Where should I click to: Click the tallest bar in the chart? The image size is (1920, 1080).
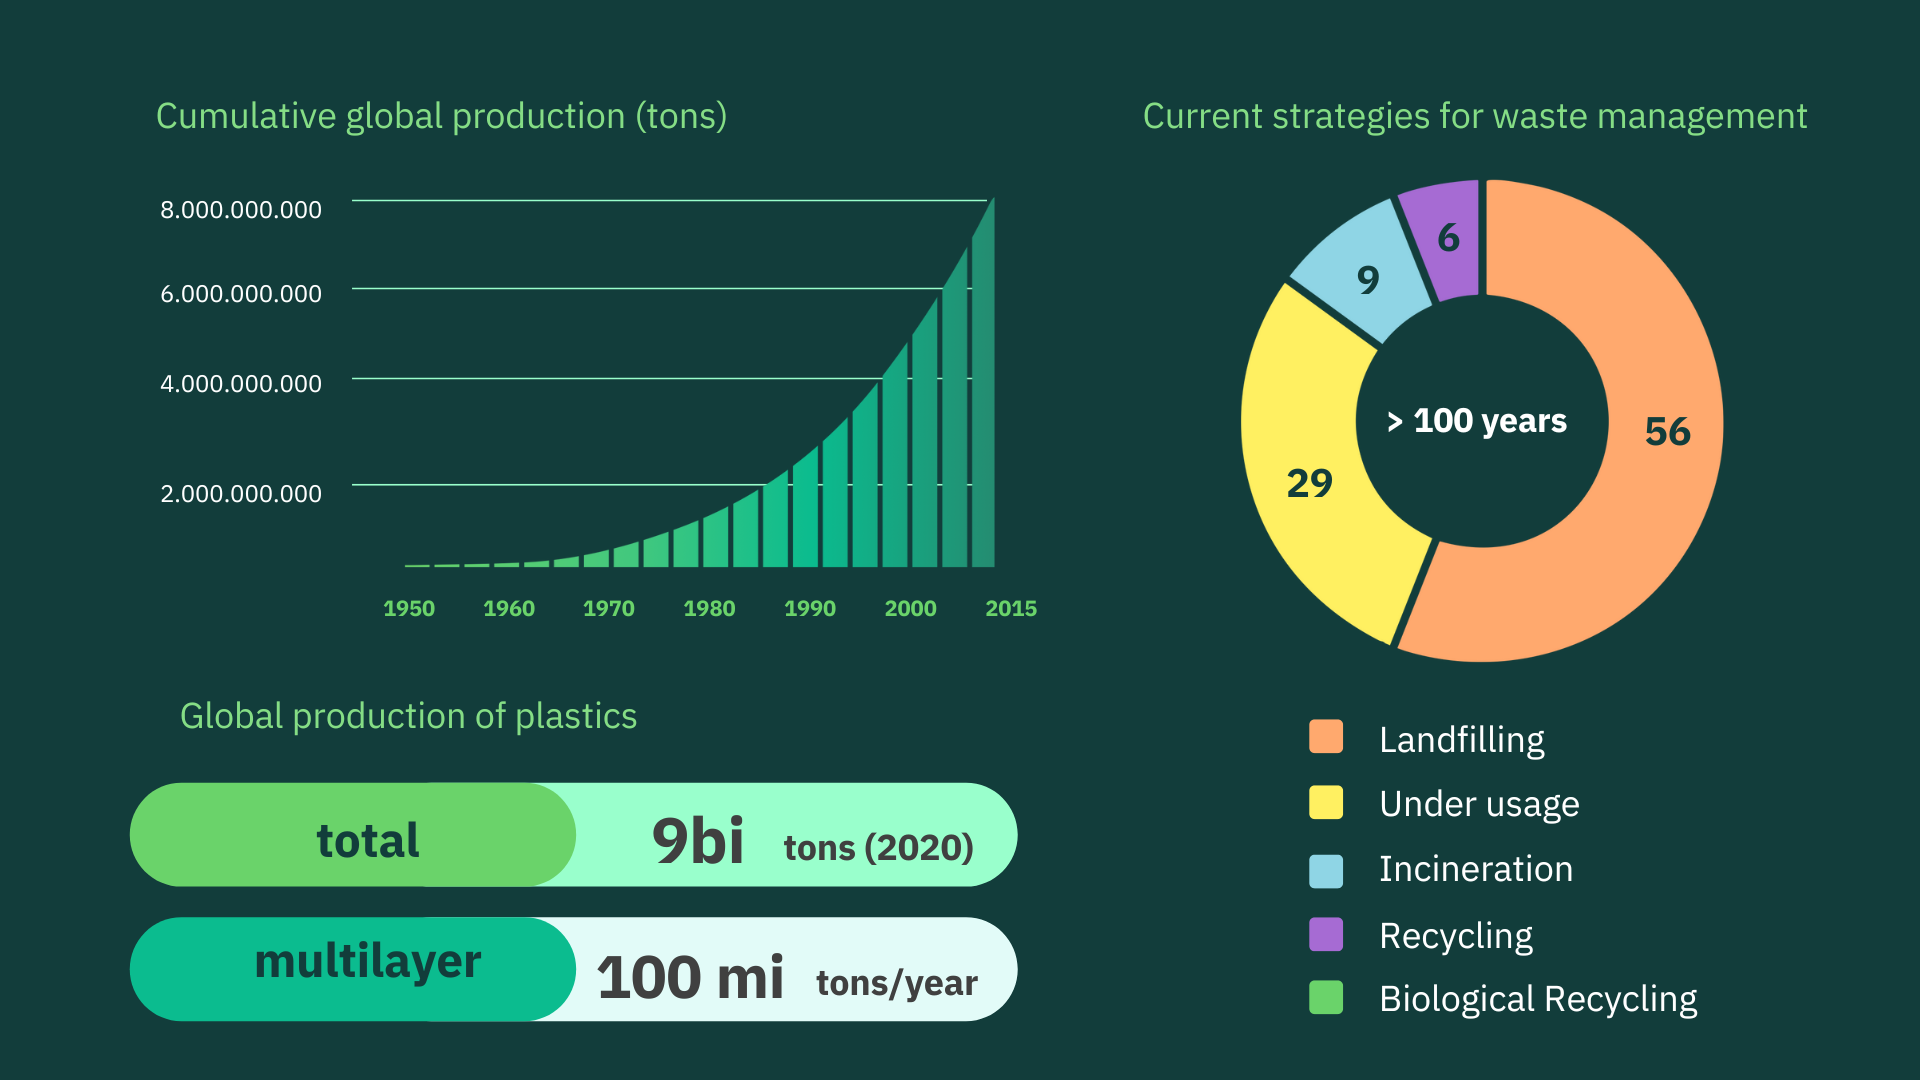(x=983, y=400)
